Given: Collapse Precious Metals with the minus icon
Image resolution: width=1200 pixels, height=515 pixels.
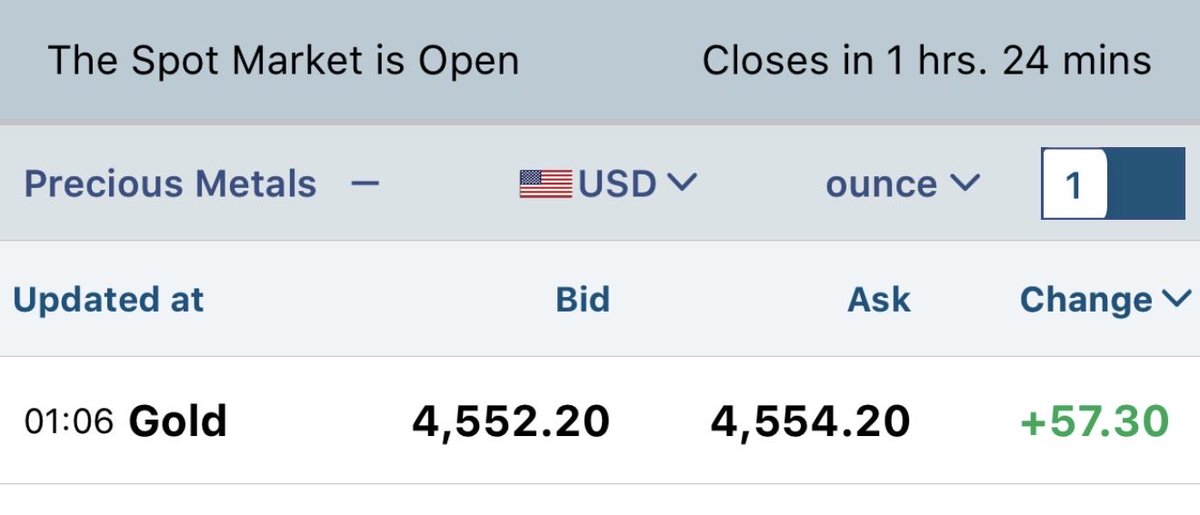Looking at the screenshot, I should point(366,184).
